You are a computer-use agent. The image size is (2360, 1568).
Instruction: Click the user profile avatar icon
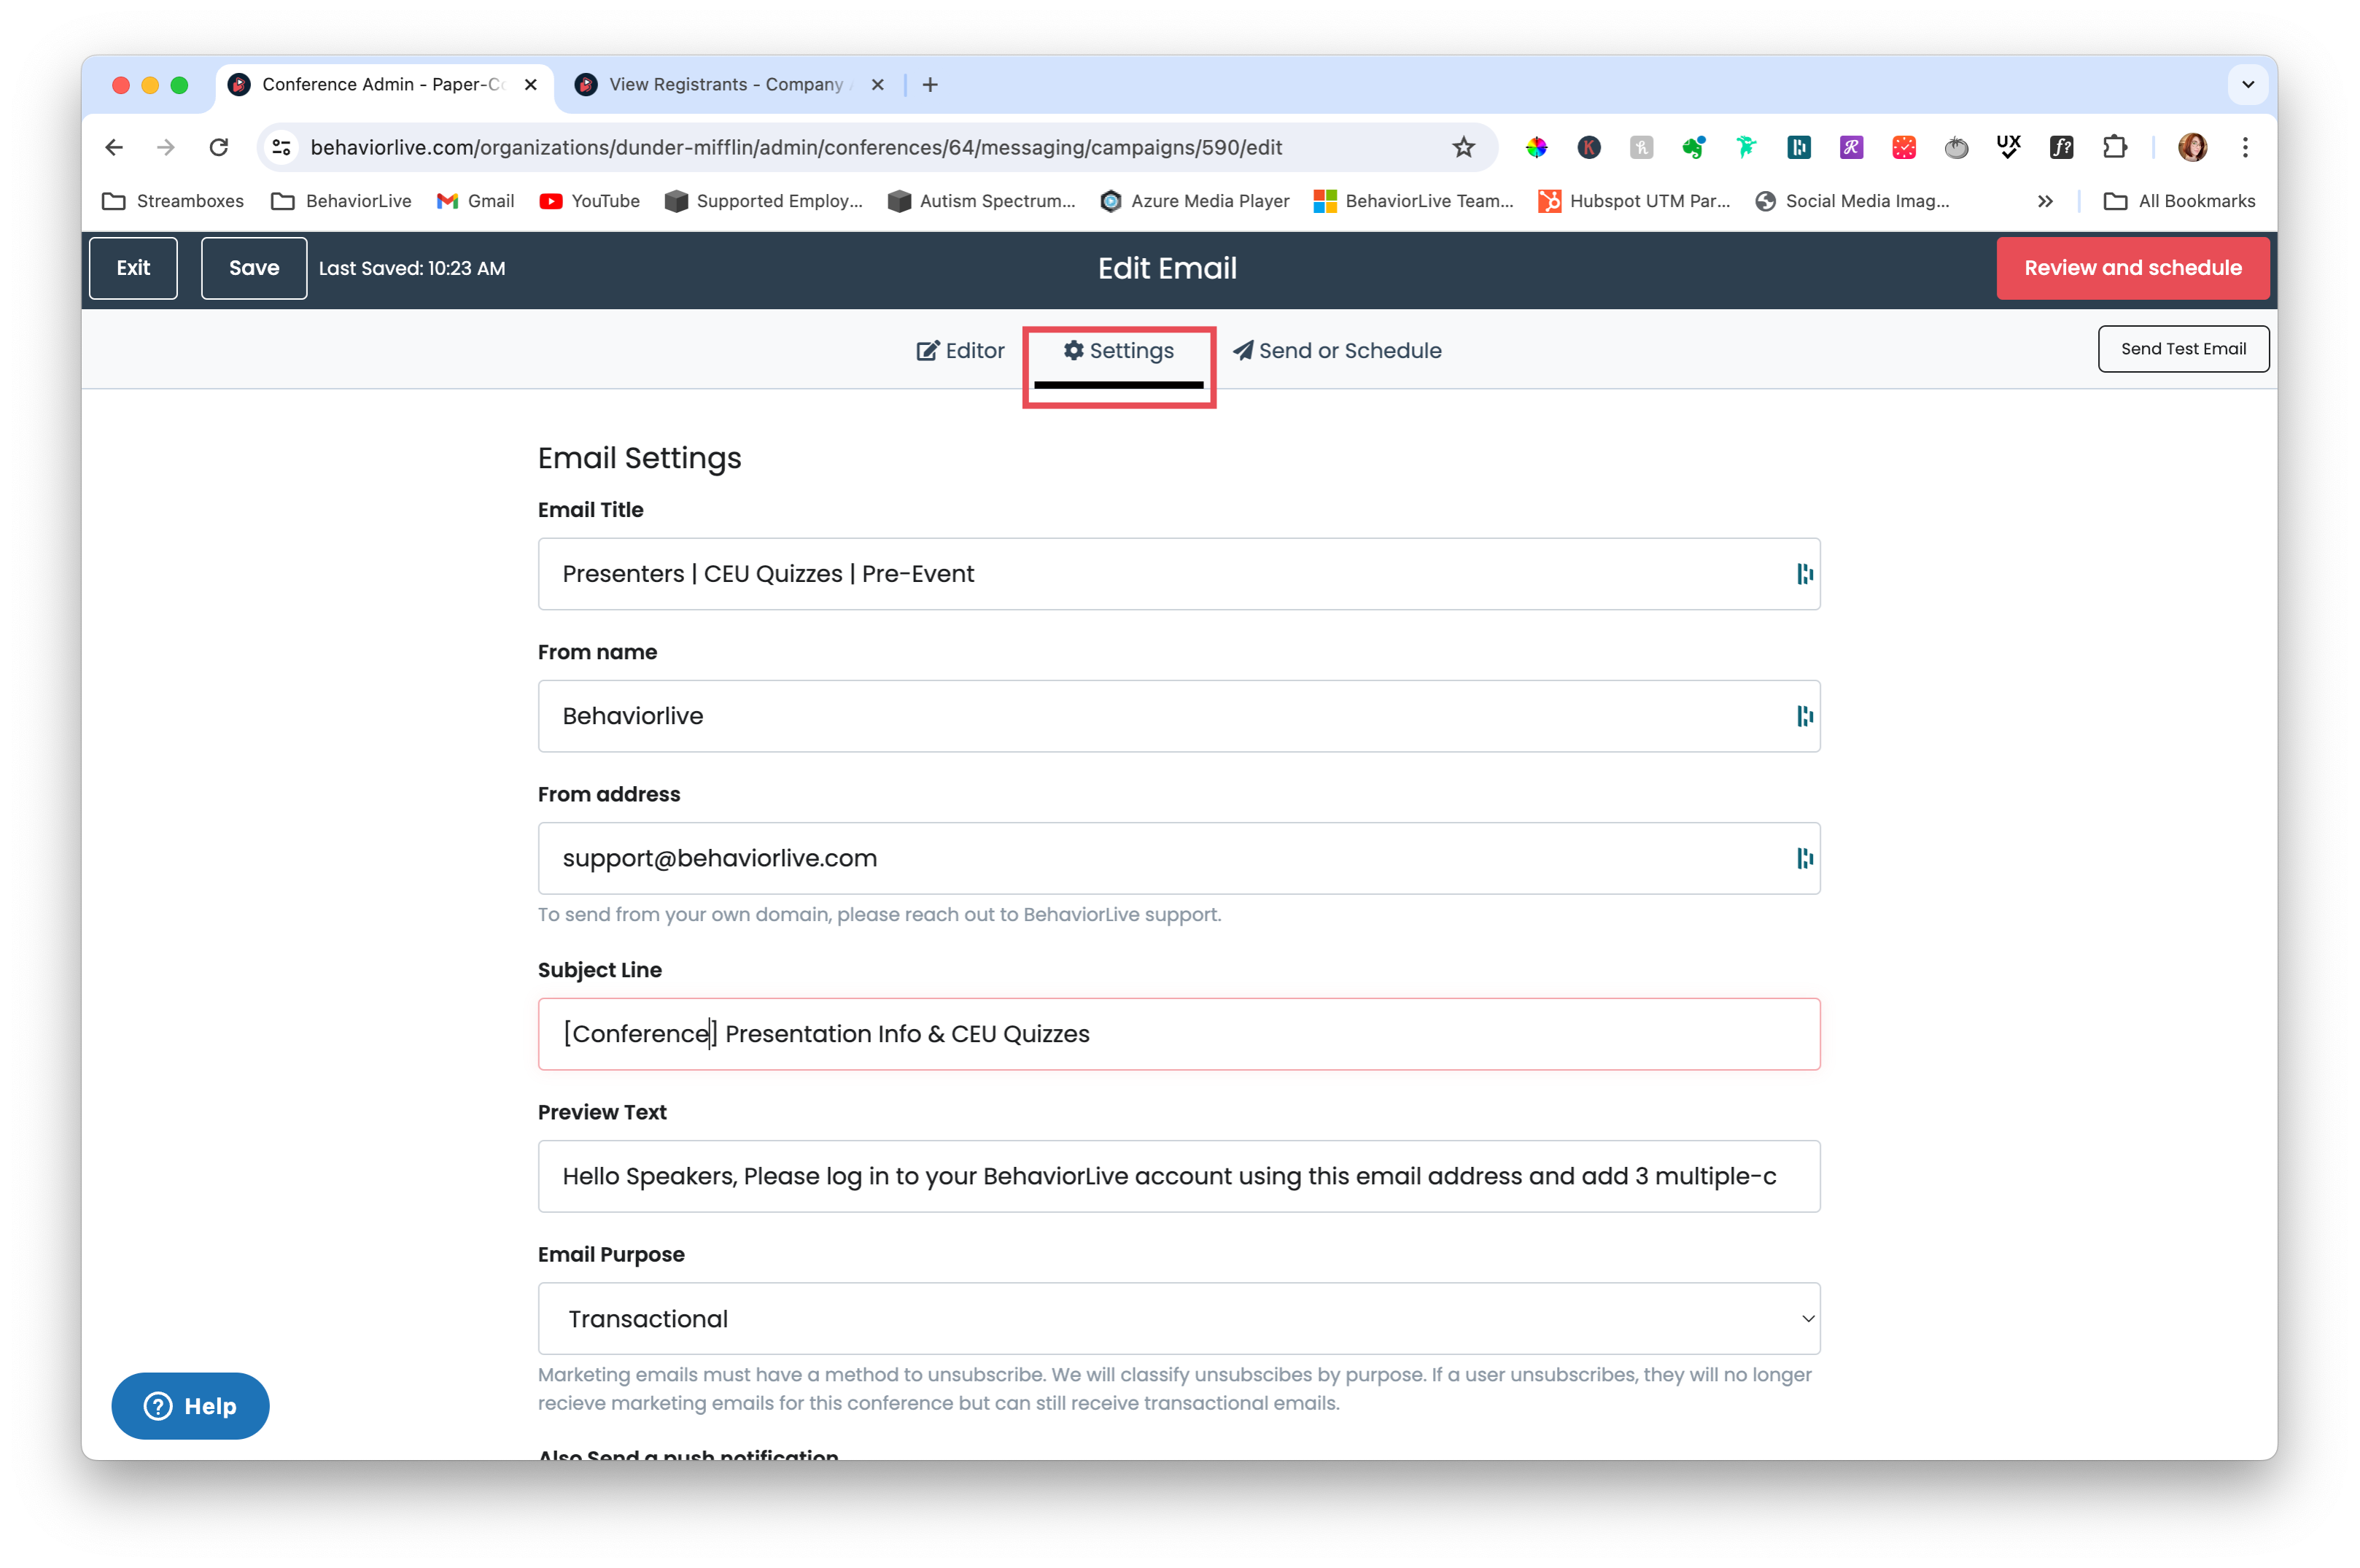click(2192, 147)
